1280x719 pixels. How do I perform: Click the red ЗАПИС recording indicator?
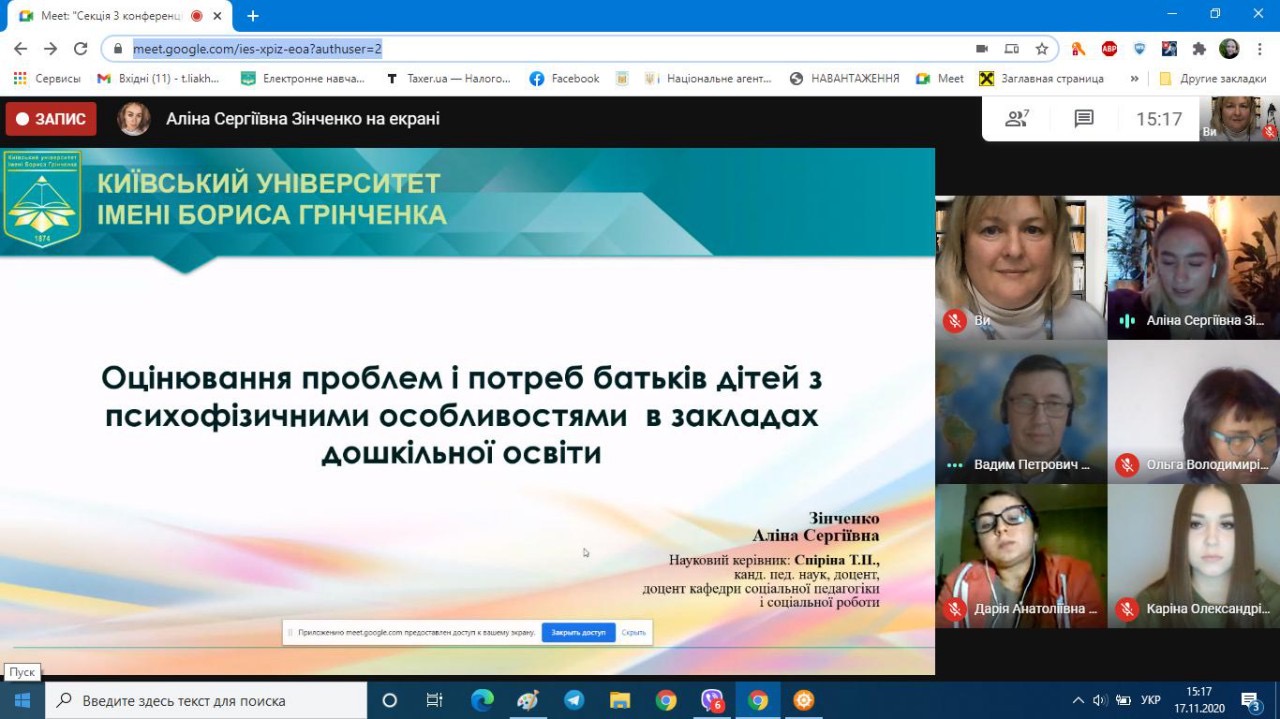coord(51,119)
